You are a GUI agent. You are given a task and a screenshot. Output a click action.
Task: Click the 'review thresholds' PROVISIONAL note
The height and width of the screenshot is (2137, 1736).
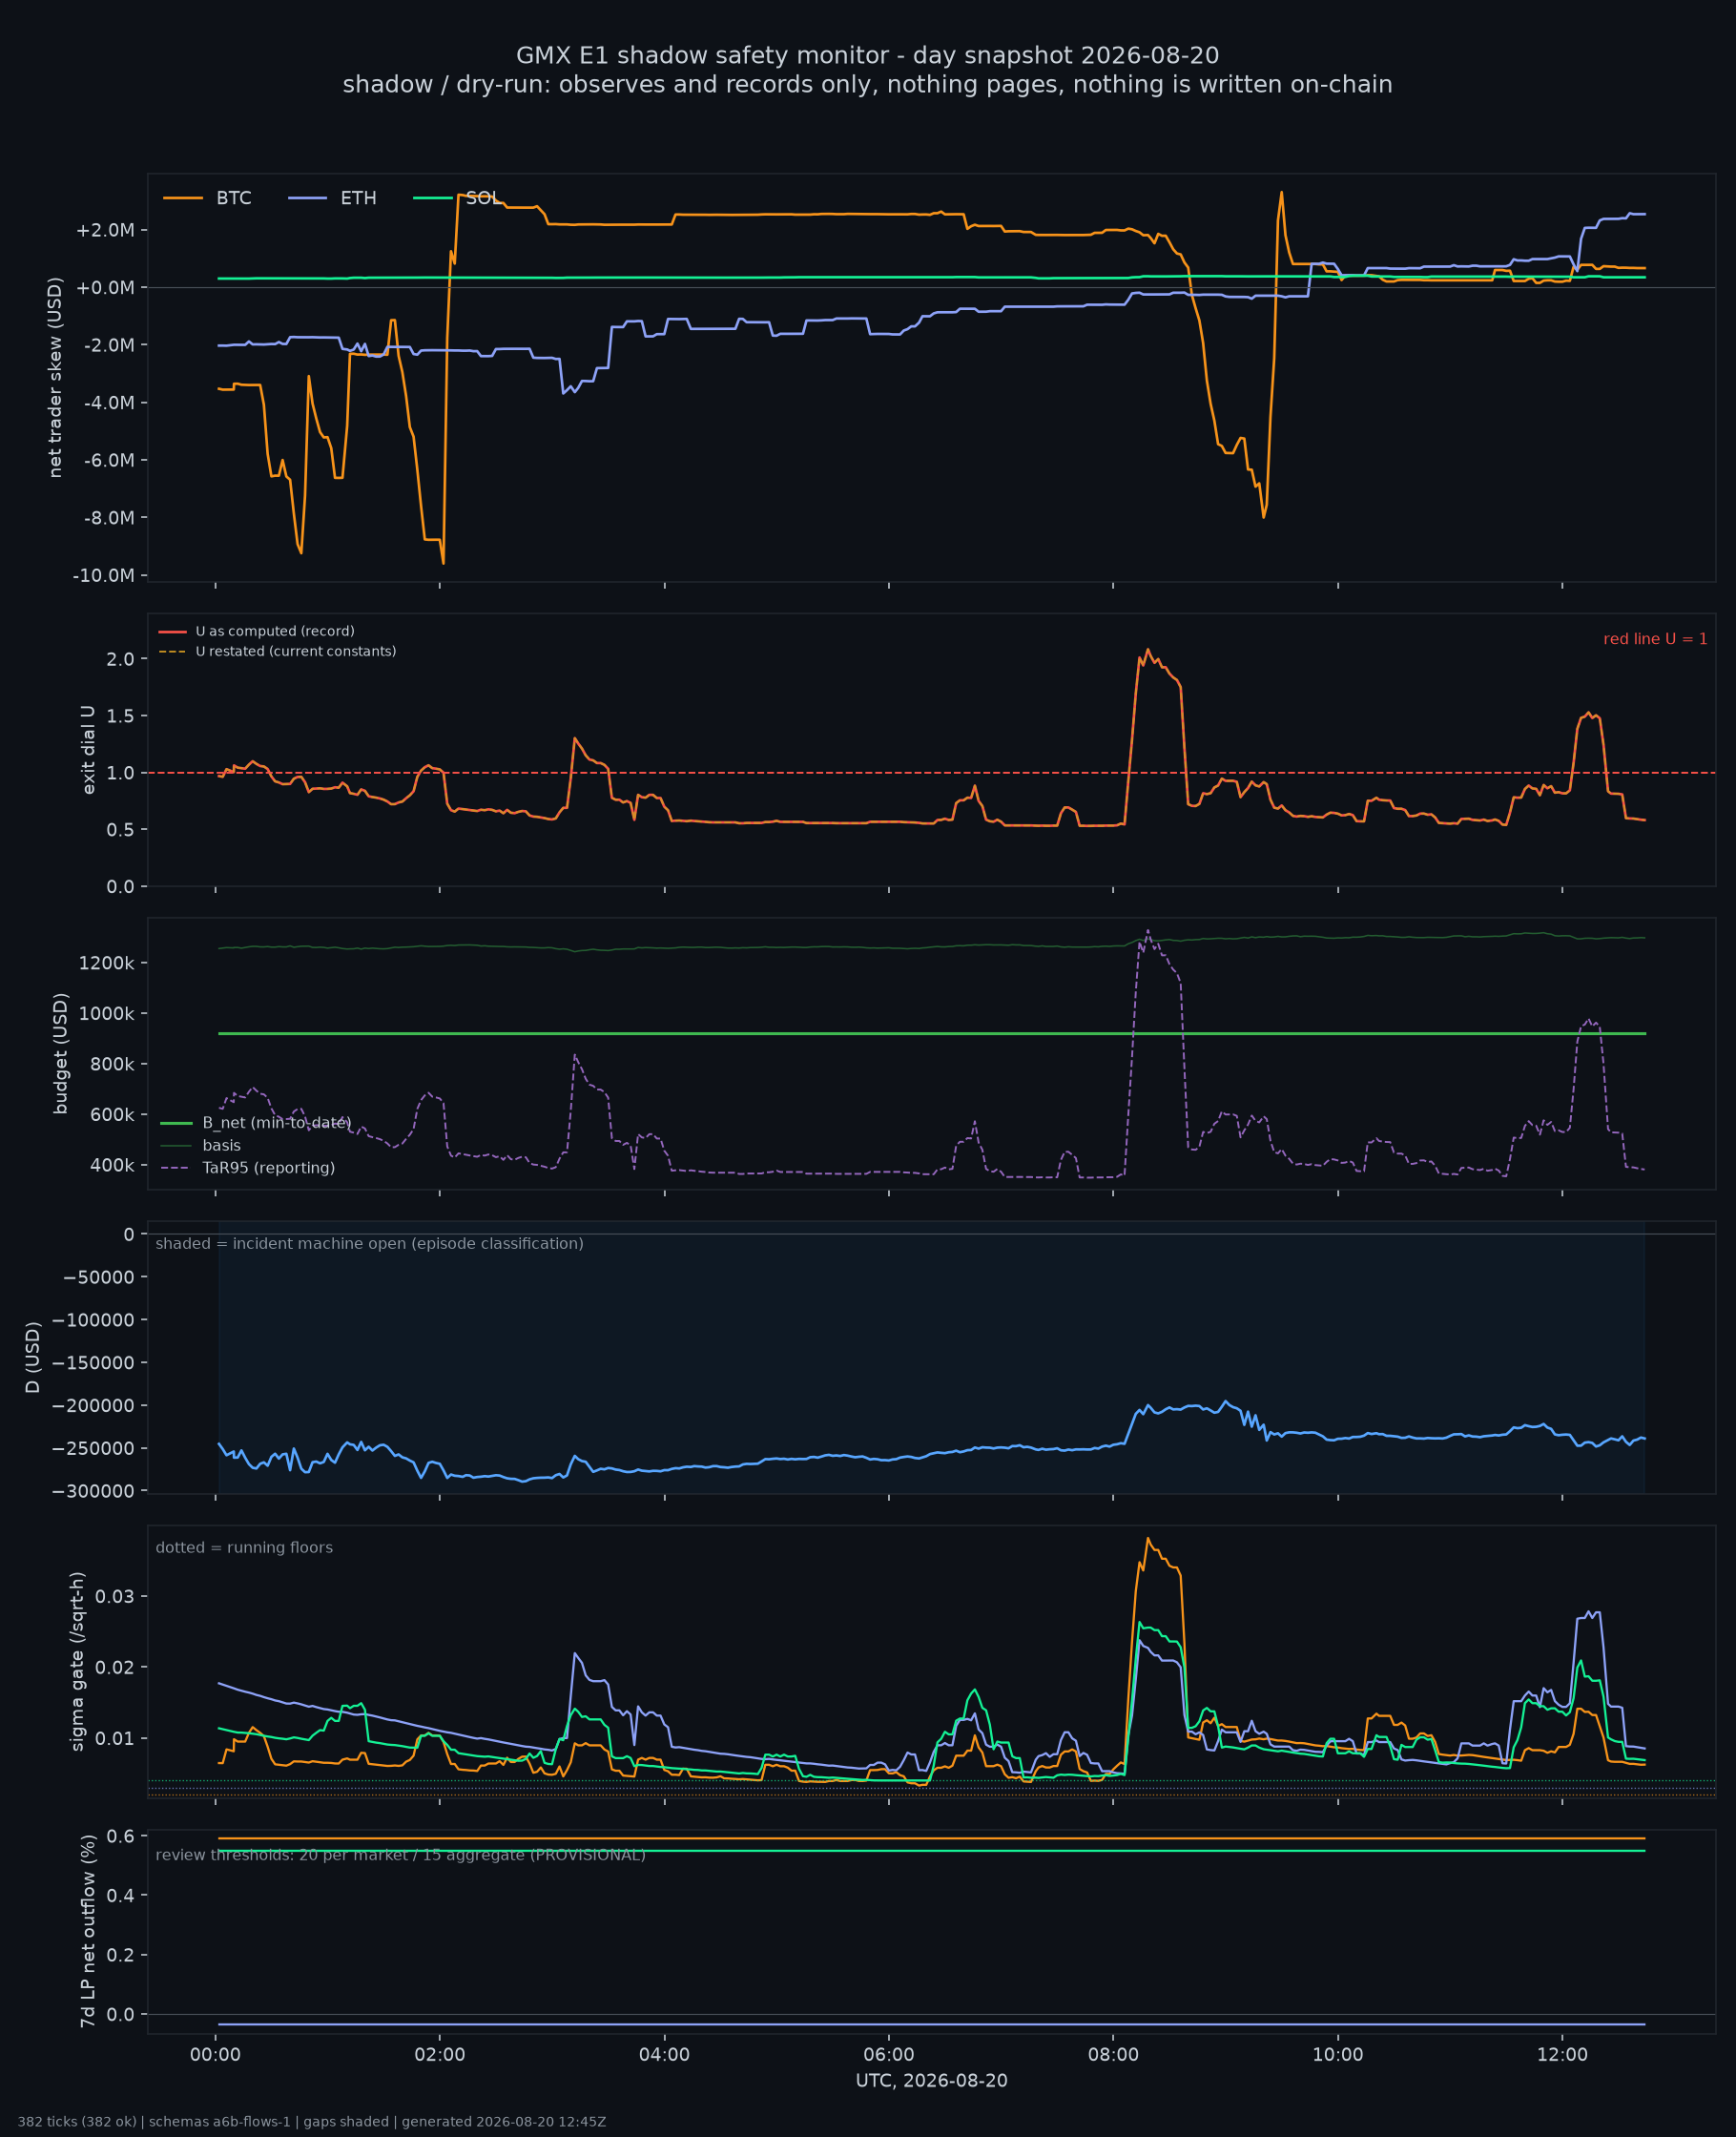[401, 1856]
